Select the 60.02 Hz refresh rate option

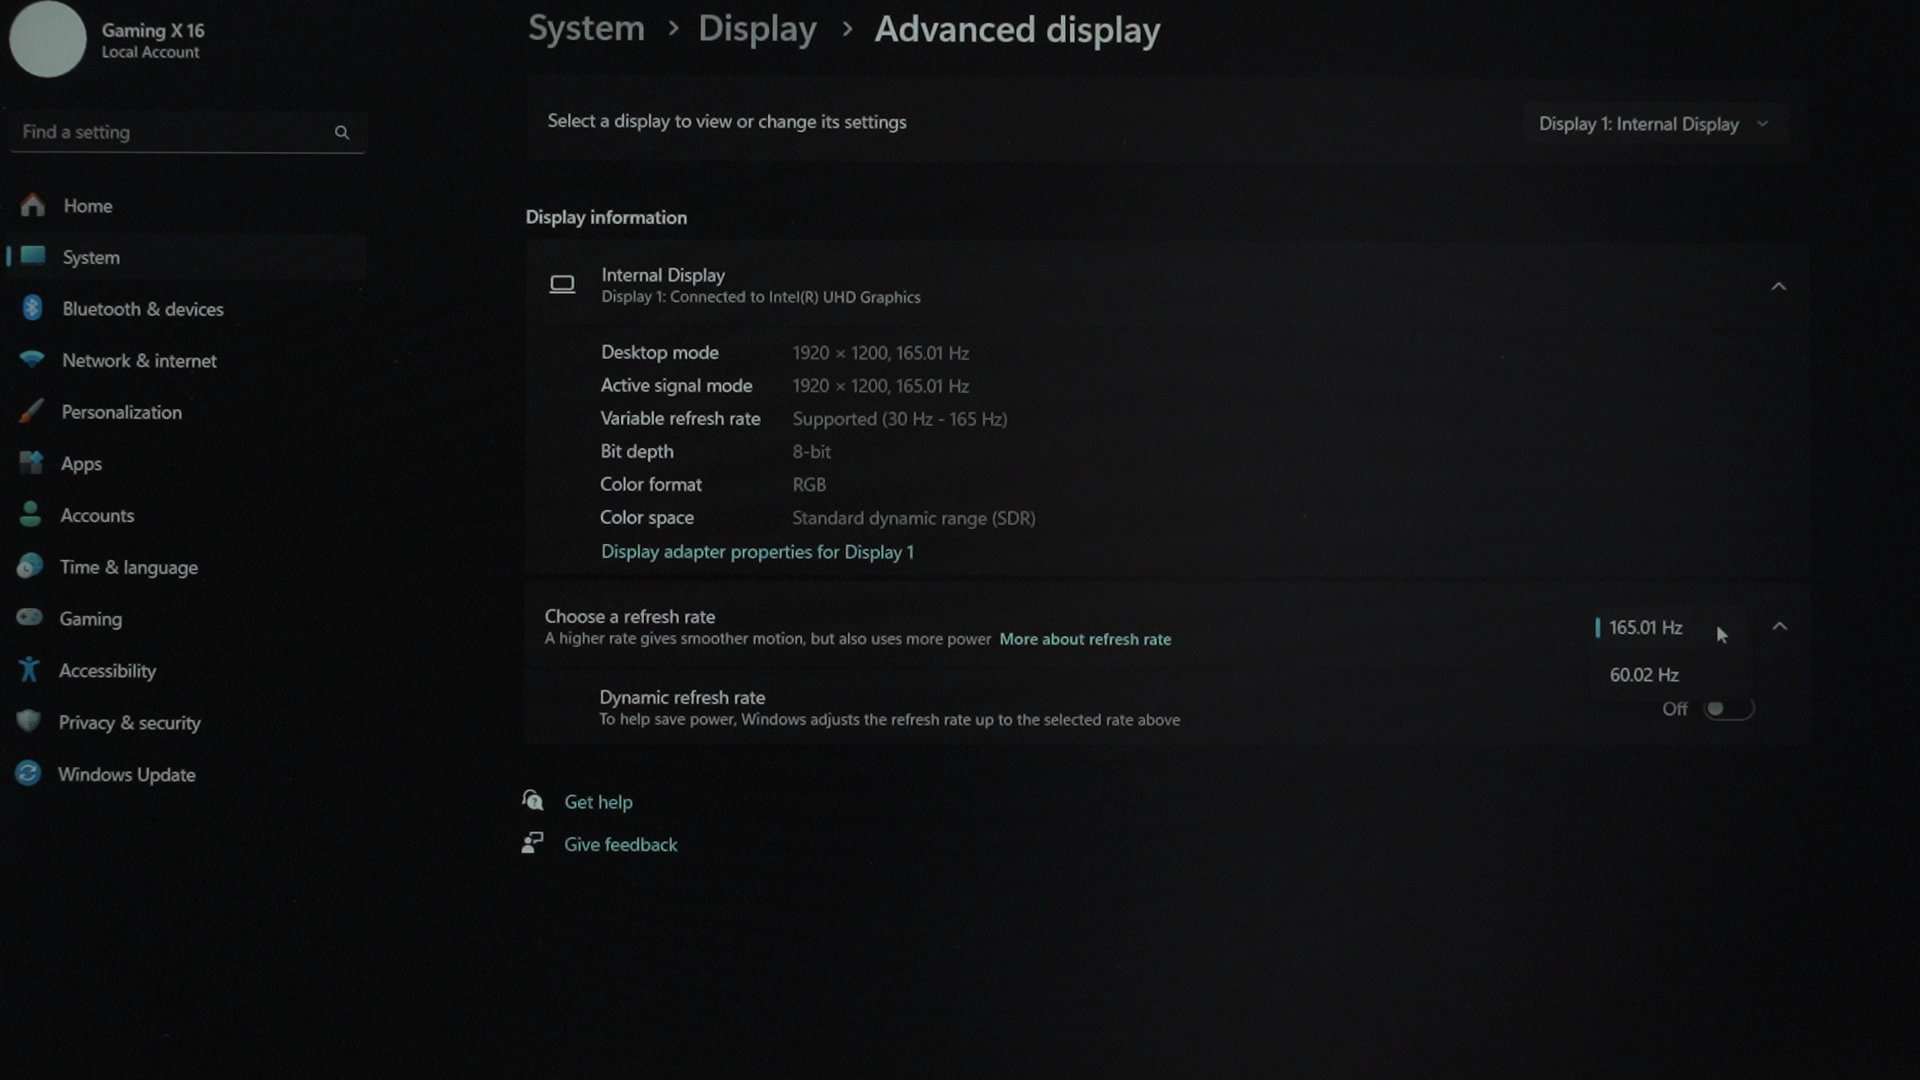(1643, 675)
